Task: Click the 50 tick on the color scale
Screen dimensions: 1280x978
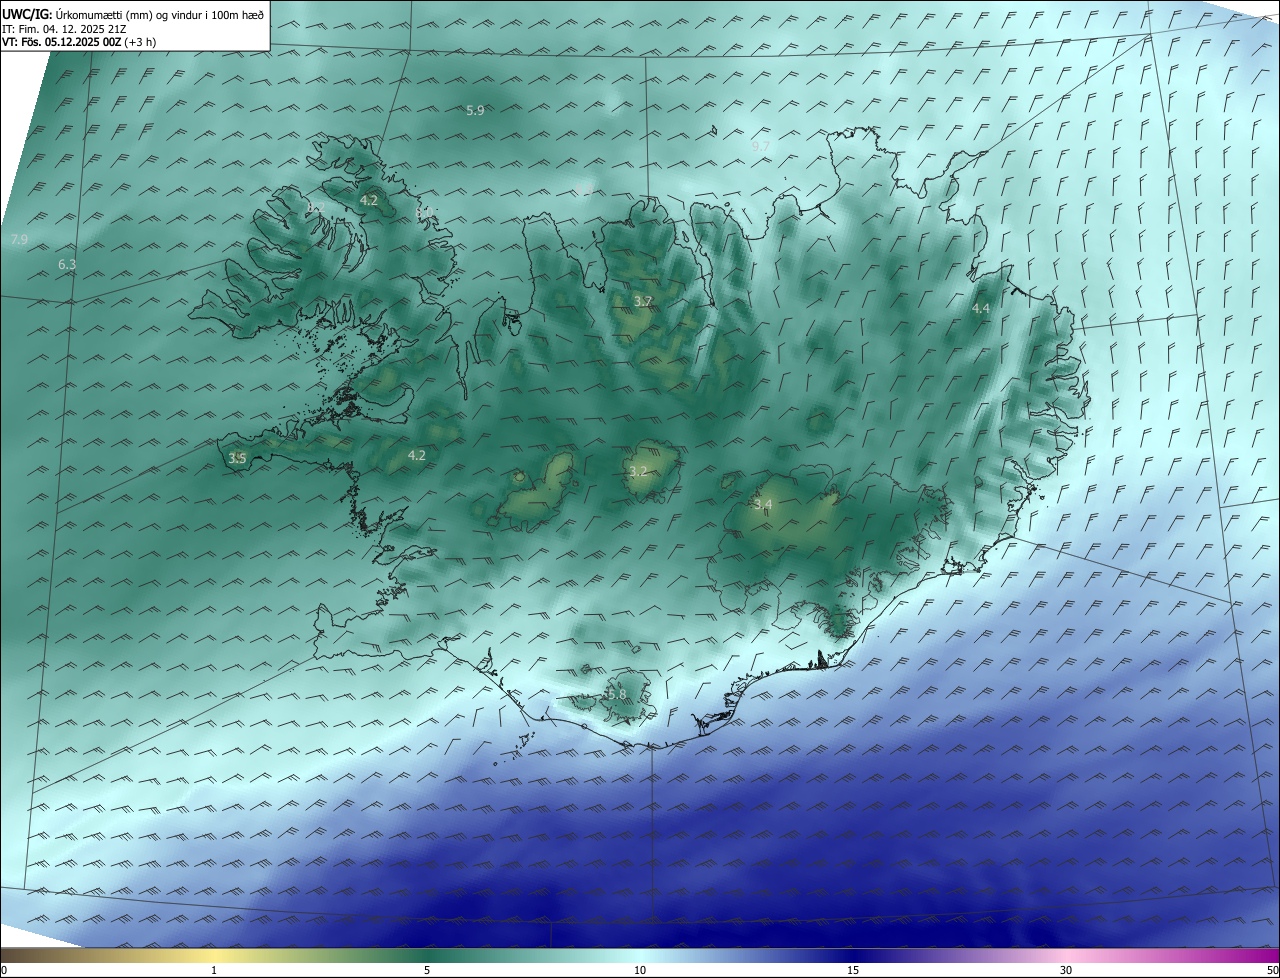Action: click(1271, 971)
